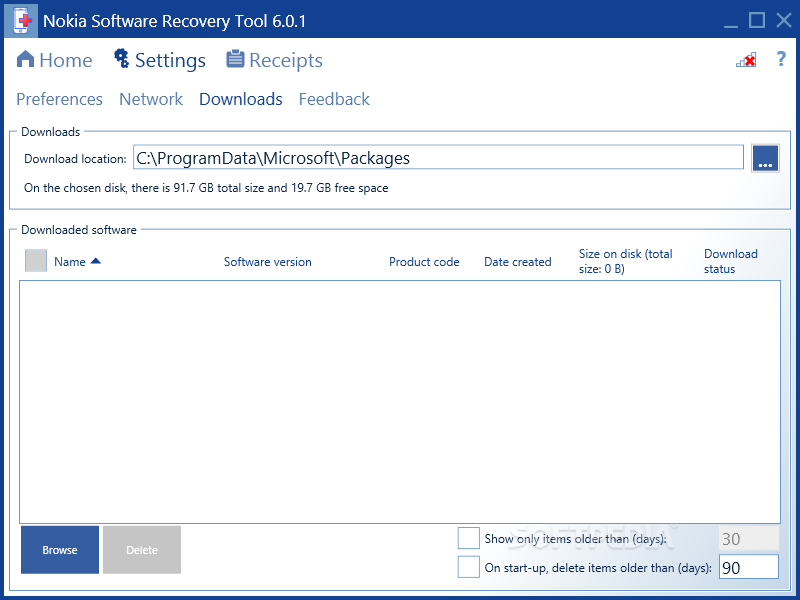
Task: Click the network disconnected status icon
Action: pyautogui.click(x=746, y=60)
